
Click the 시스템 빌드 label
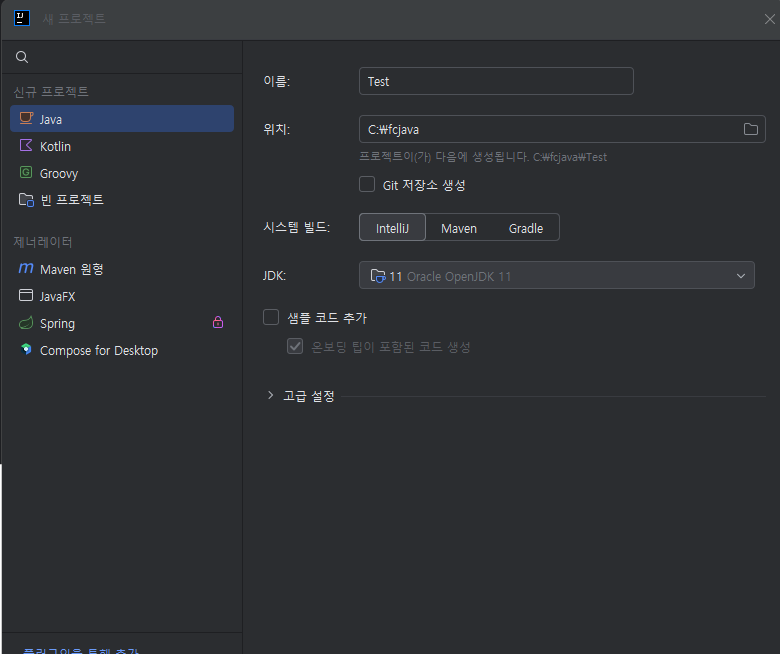coord(296,227)
